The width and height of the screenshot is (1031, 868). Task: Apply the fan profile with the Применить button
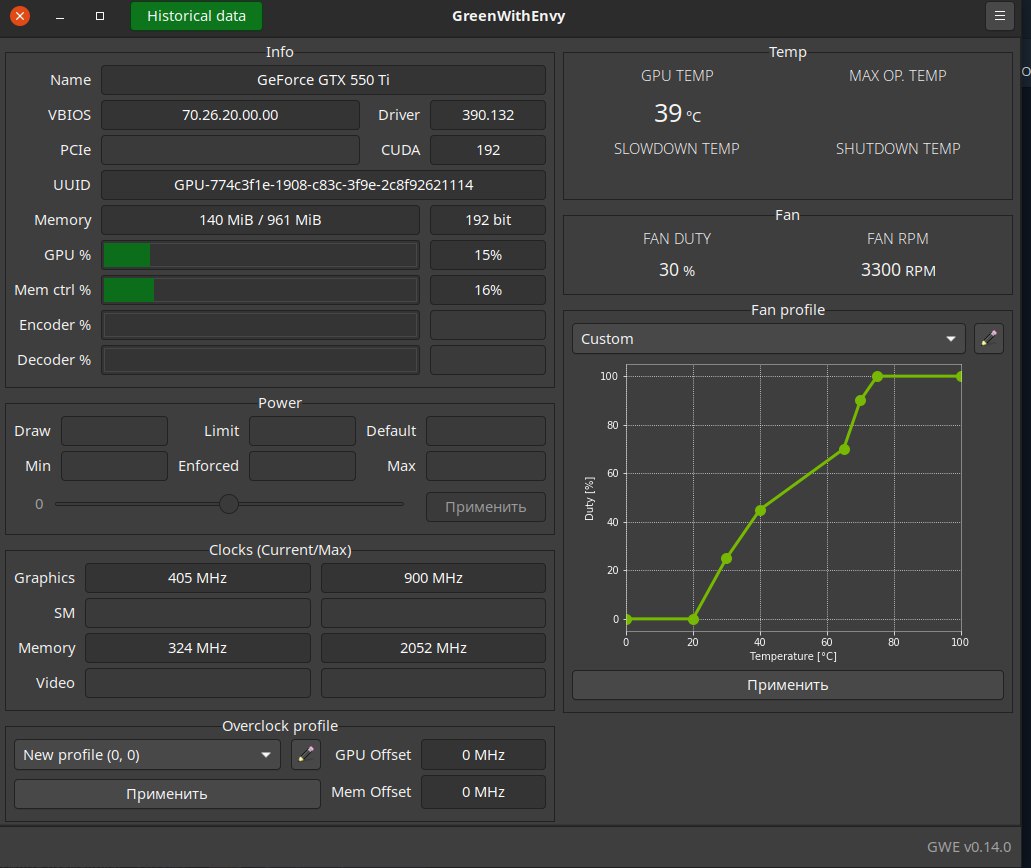(787, 685)
